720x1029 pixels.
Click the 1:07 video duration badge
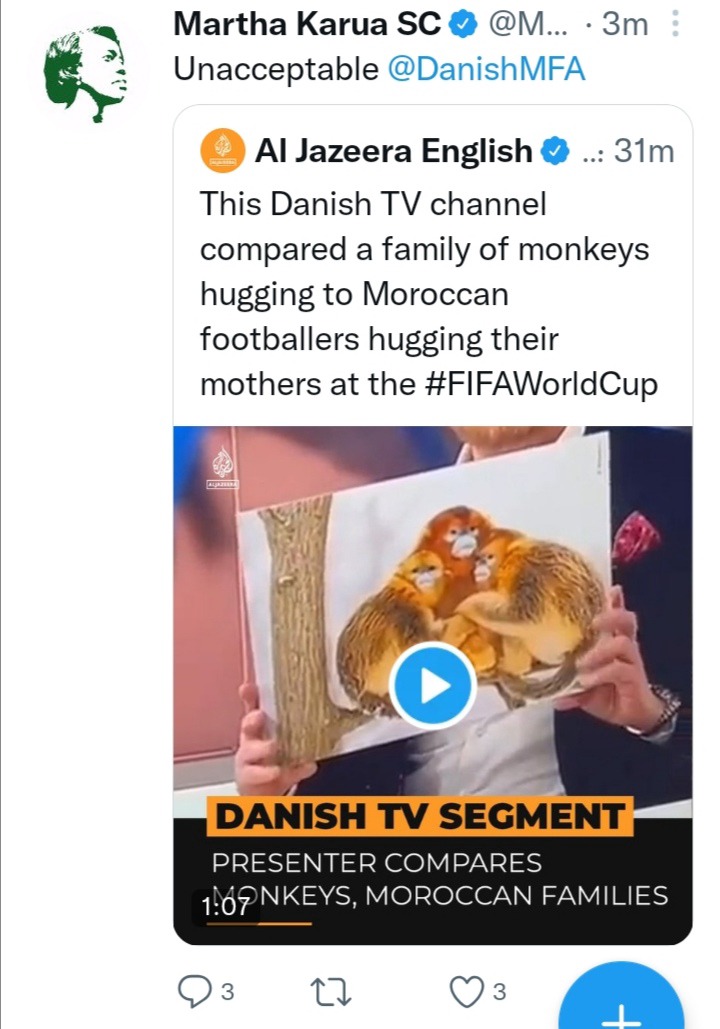[x=225, y=907]
